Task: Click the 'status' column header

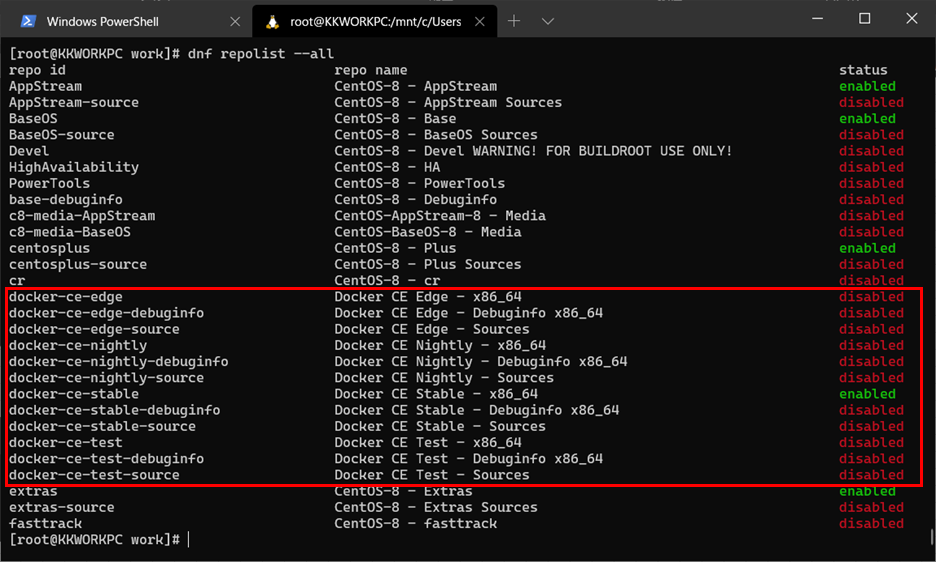Action: 863,70
